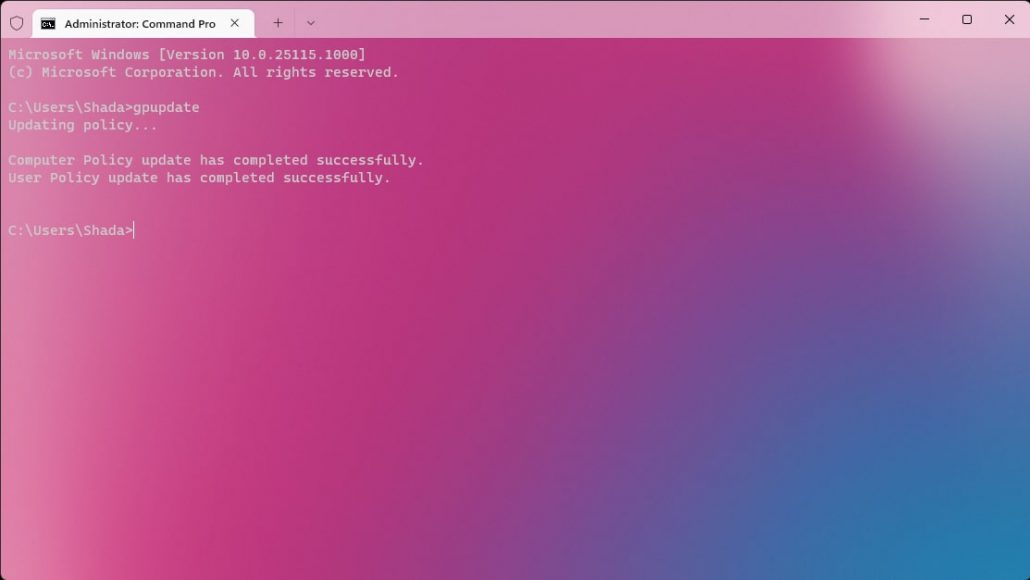Place cursor at the active command prompt

[x=134, y=230]
